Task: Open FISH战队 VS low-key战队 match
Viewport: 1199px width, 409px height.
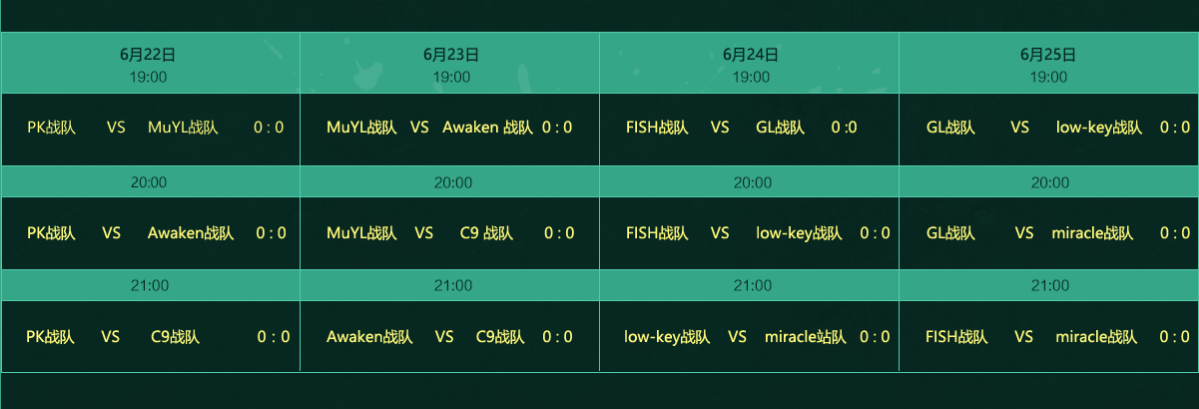Action: coord(749,233)
